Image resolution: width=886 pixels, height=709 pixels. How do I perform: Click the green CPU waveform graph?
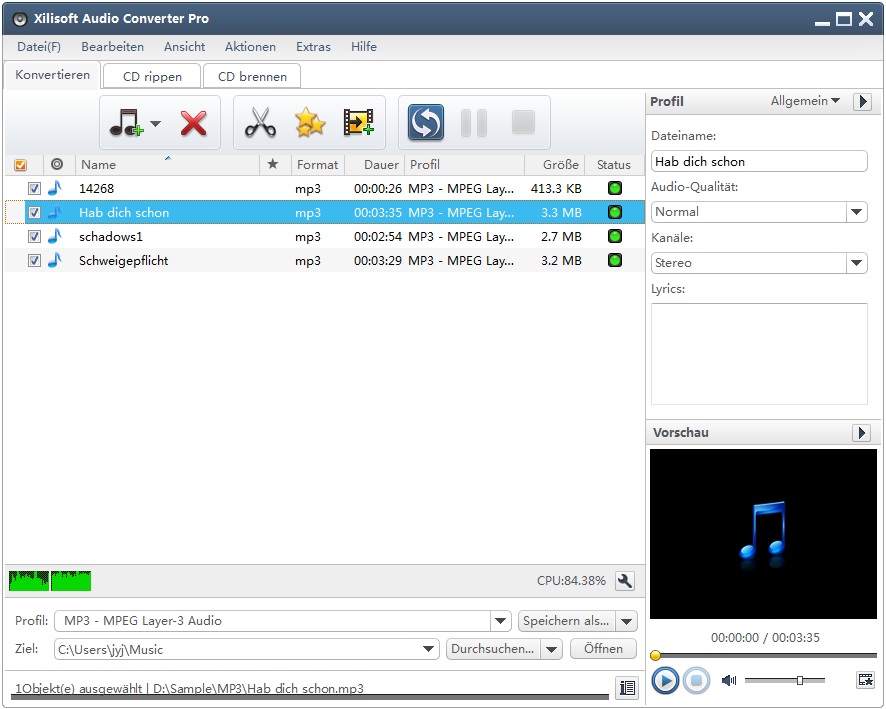pos(50,581)
